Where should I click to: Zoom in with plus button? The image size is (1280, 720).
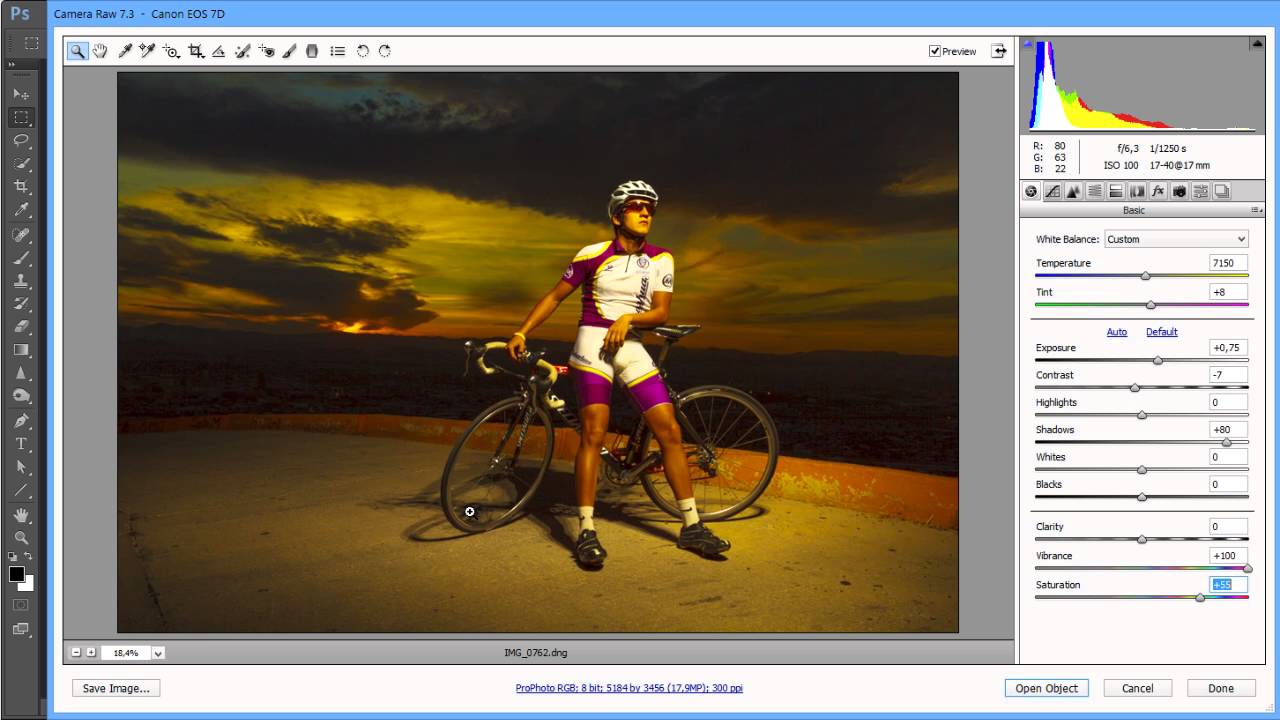[x=91, y=653]
